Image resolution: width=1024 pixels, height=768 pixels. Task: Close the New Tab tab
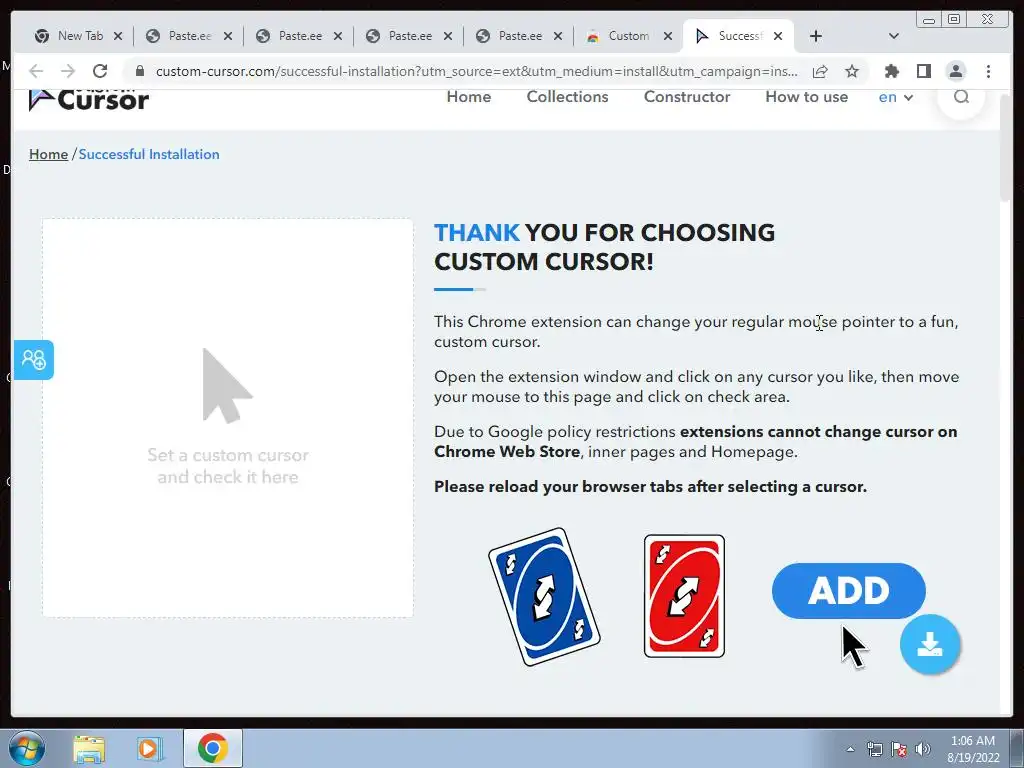pyautogui.click(x=118, y=36)
